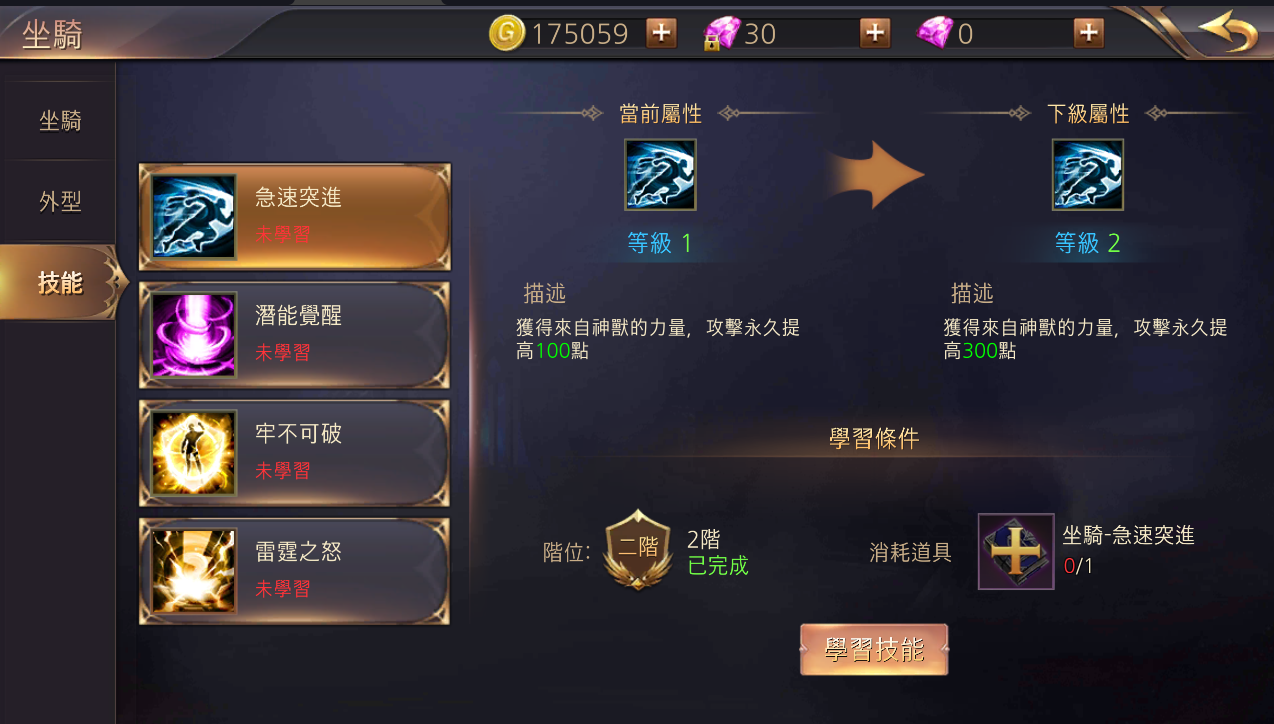Viewport: 1274px width, 724px height.
Task: Click the 坐騎 title in header
Action: point(52,34)
